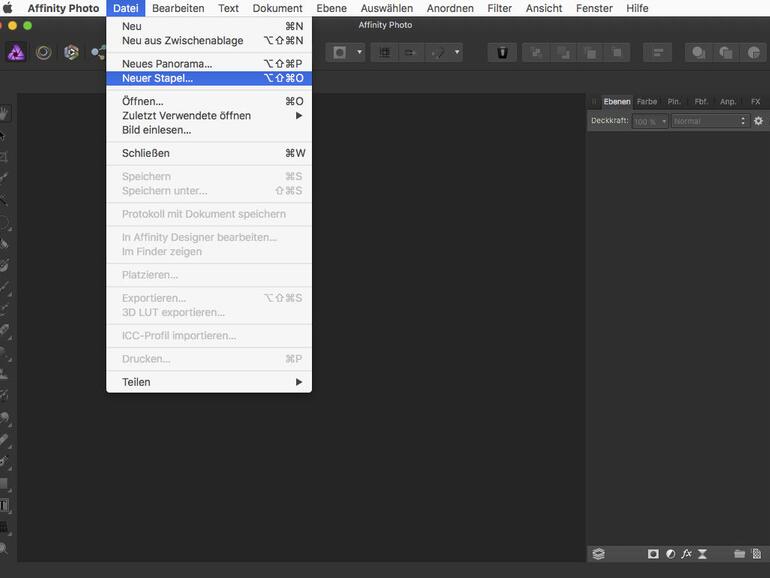Screen dimensions: 770x578
Task: Open the Layers panel gear settings
Action: [758, 121]
